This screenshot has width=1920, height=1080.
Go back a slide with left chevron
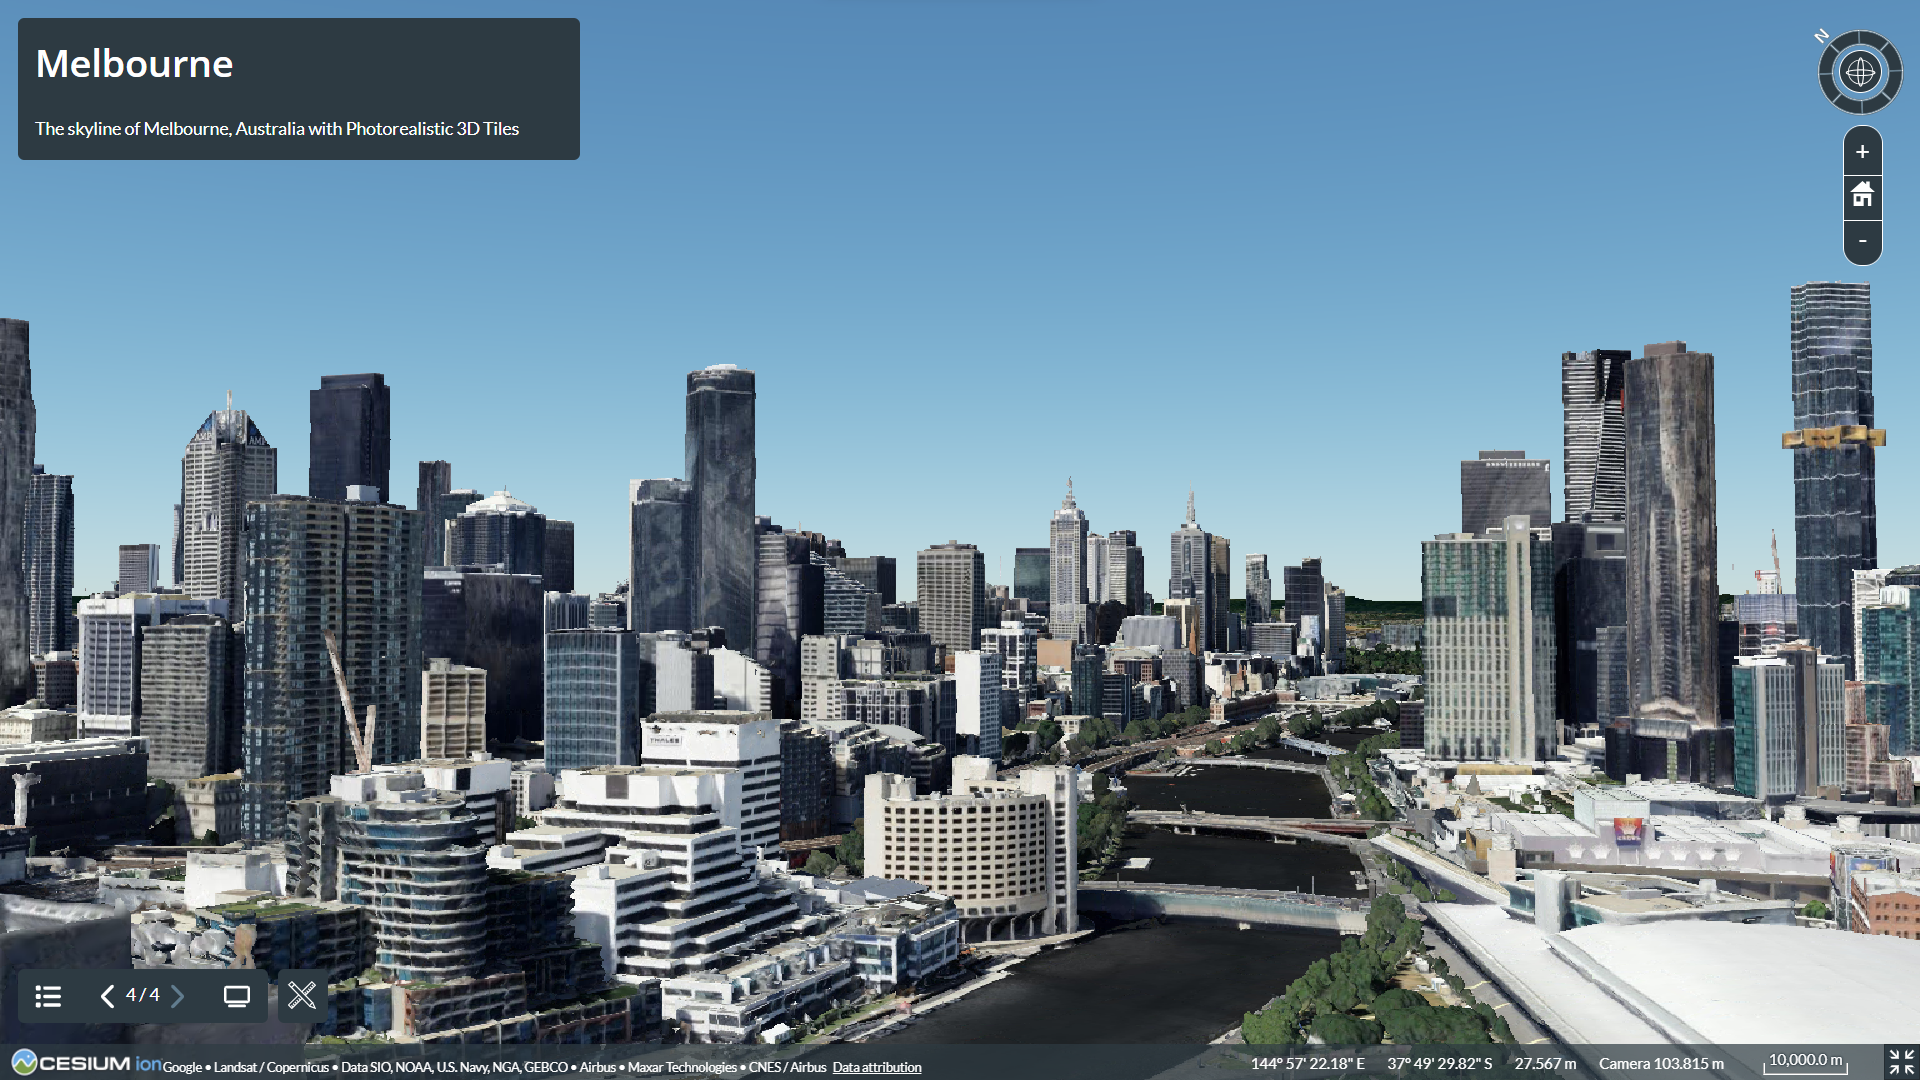(x=107, y=996)
